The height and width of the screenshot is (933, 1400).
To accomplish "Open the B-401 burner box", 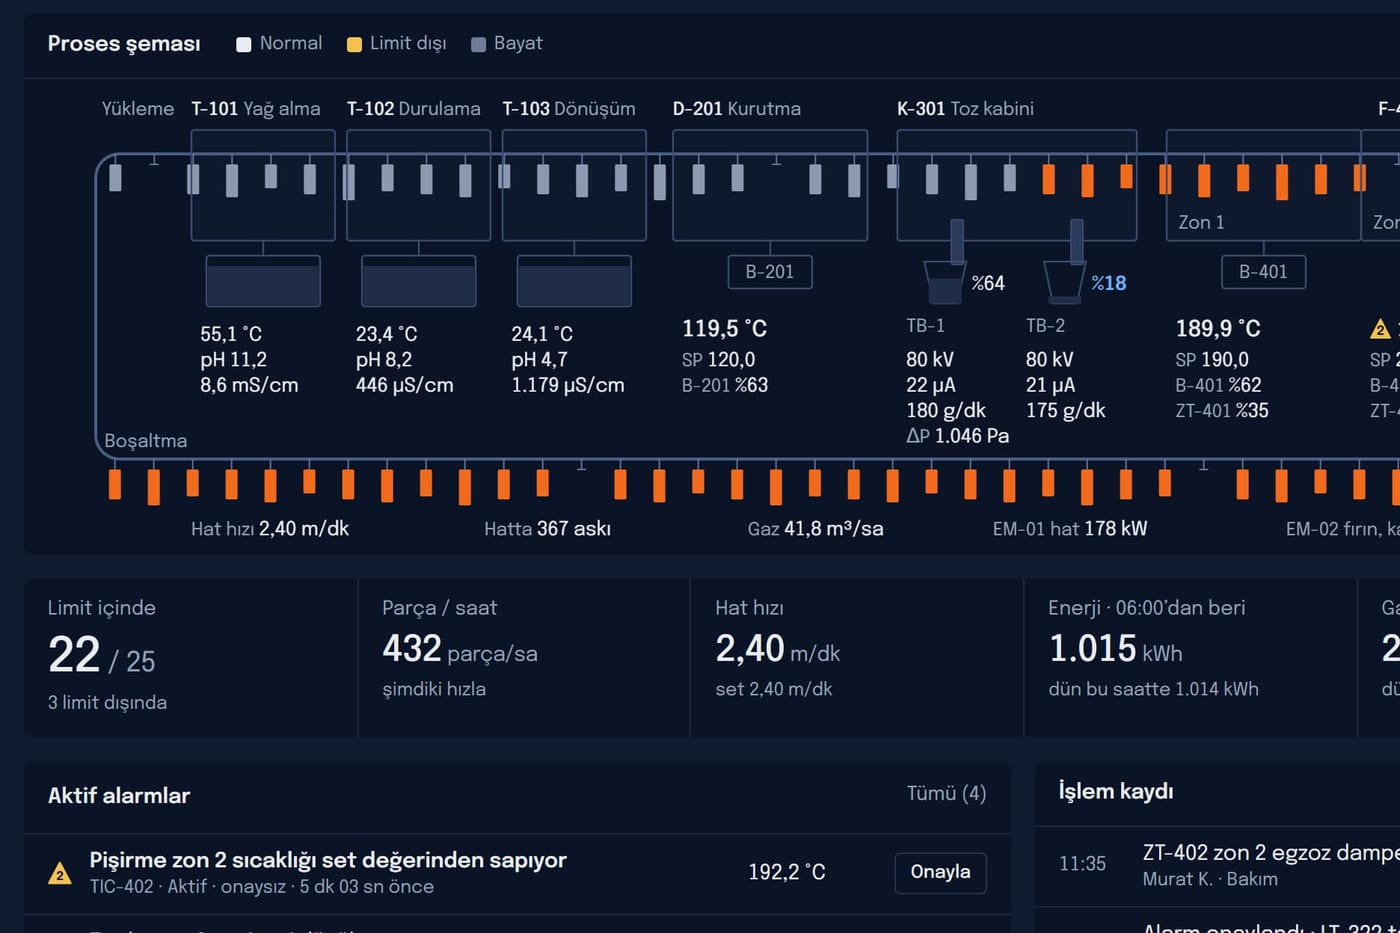I will [x=1263, y=272].
